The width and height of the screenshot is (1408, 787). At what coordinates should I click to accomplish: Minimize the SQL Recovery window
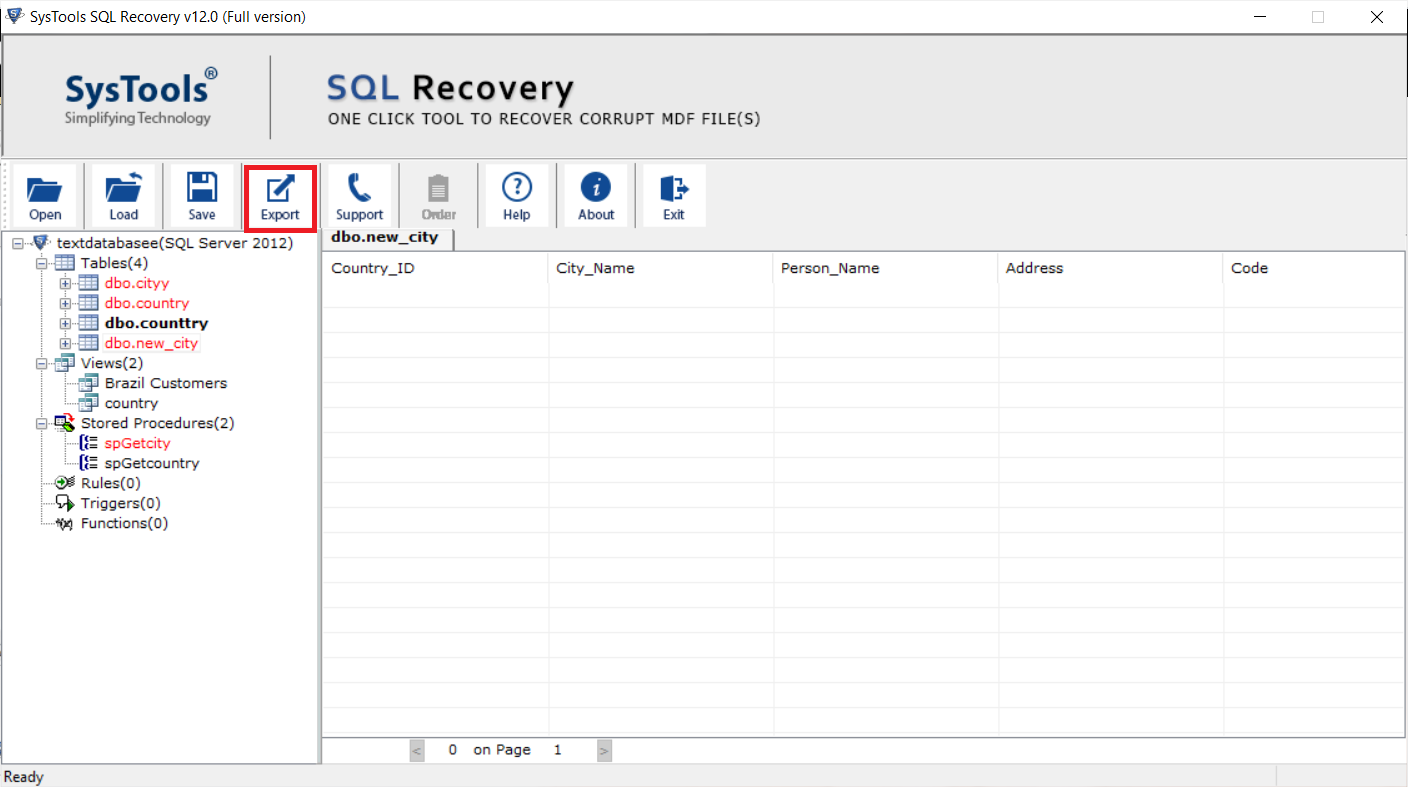[1262, 16]
